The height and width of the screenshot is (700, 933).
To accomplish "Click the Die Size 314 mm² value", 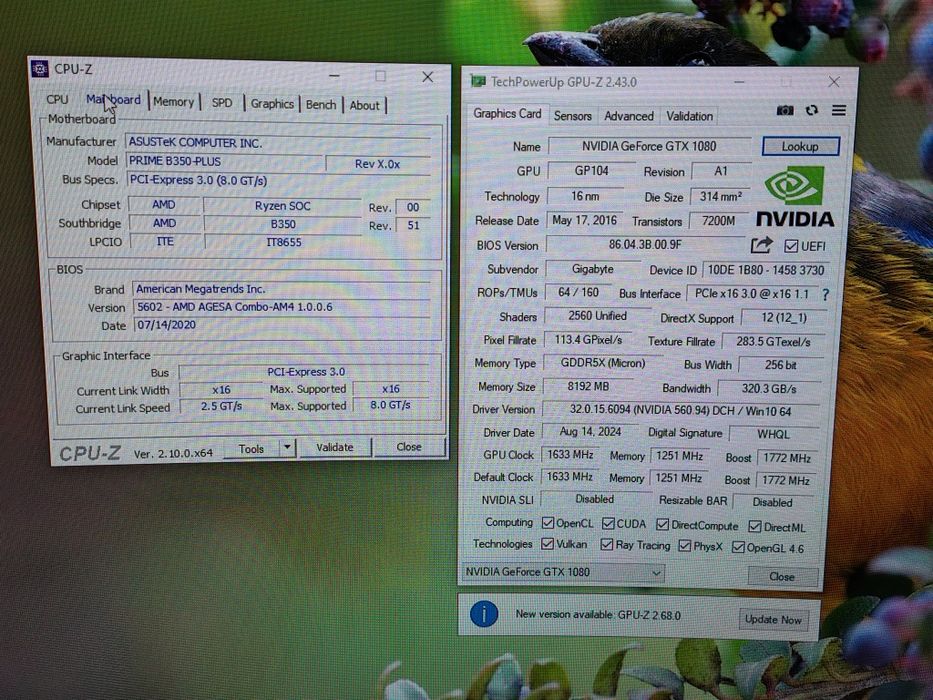I will point(721,197).
